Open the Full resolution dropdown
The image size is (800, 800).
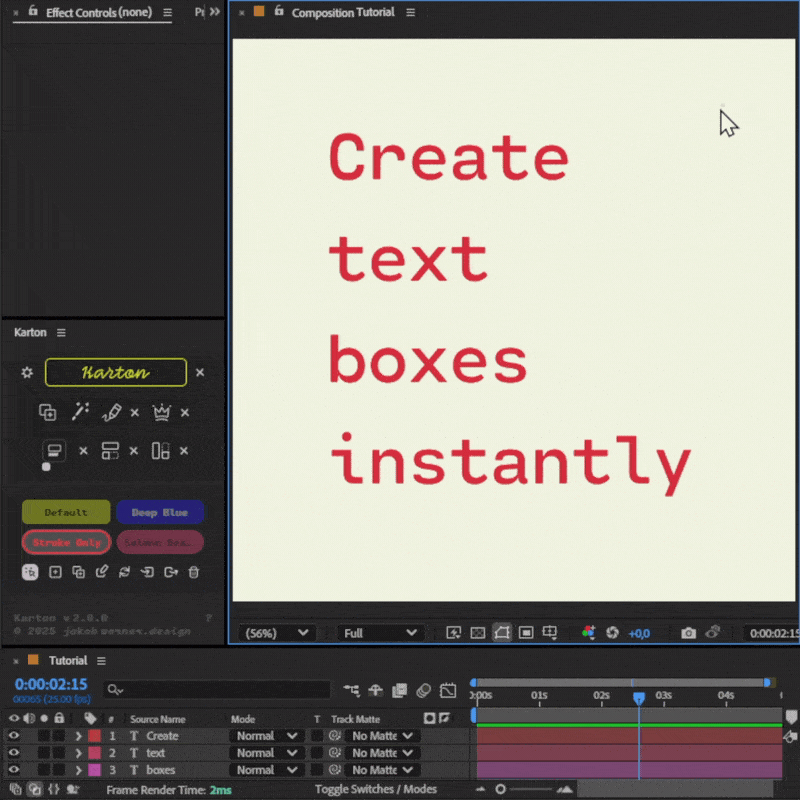pos(380,632)
